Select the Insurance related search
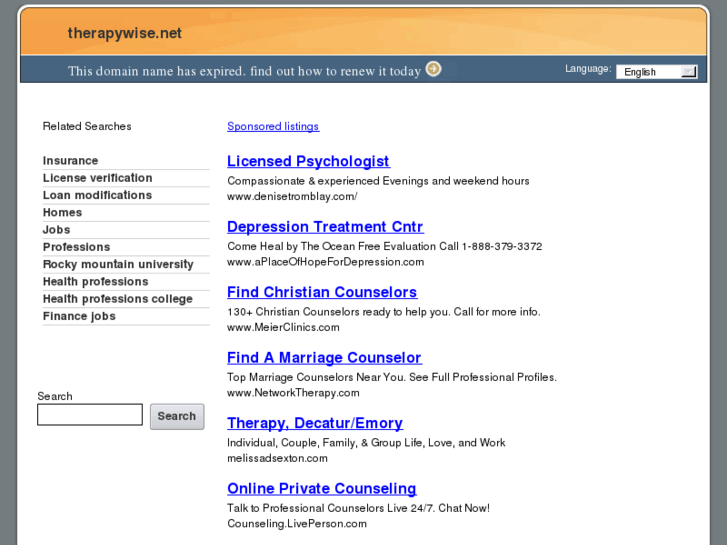The image size is (727, 545). [70, 160]
